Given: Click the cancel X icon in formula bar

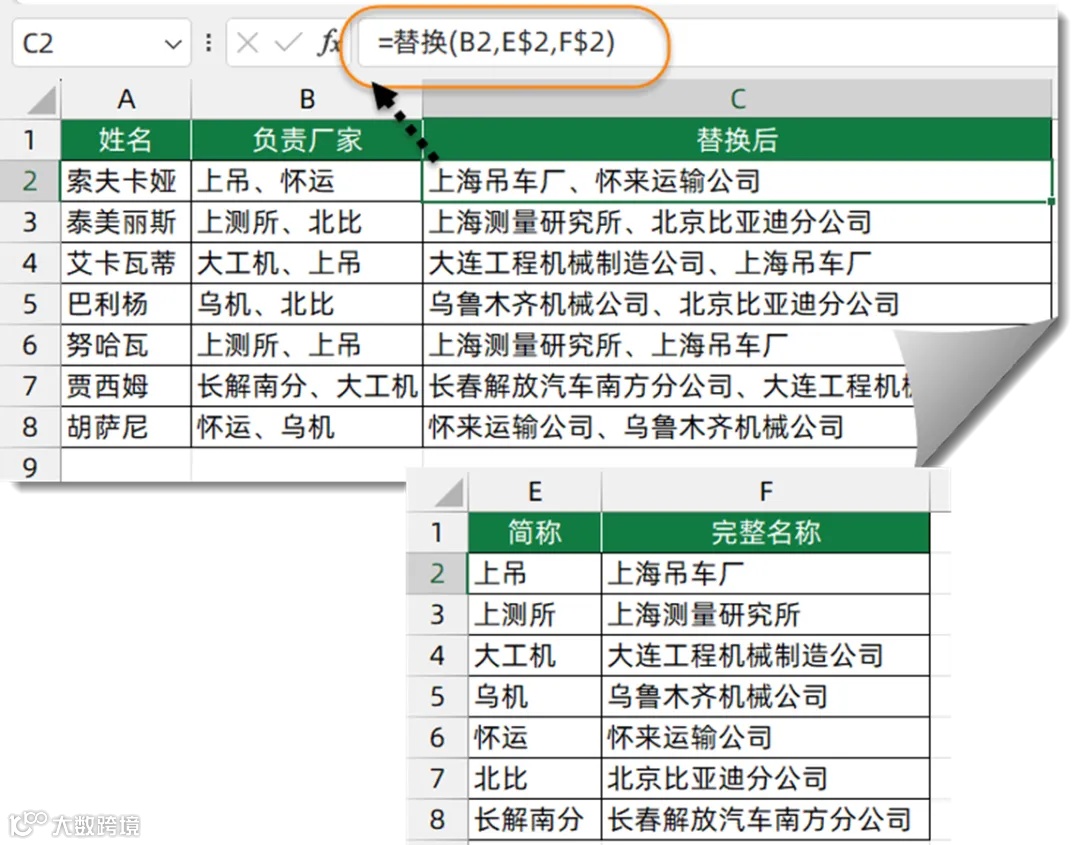Looking at the screenshot, I should (x=247, y=43).
